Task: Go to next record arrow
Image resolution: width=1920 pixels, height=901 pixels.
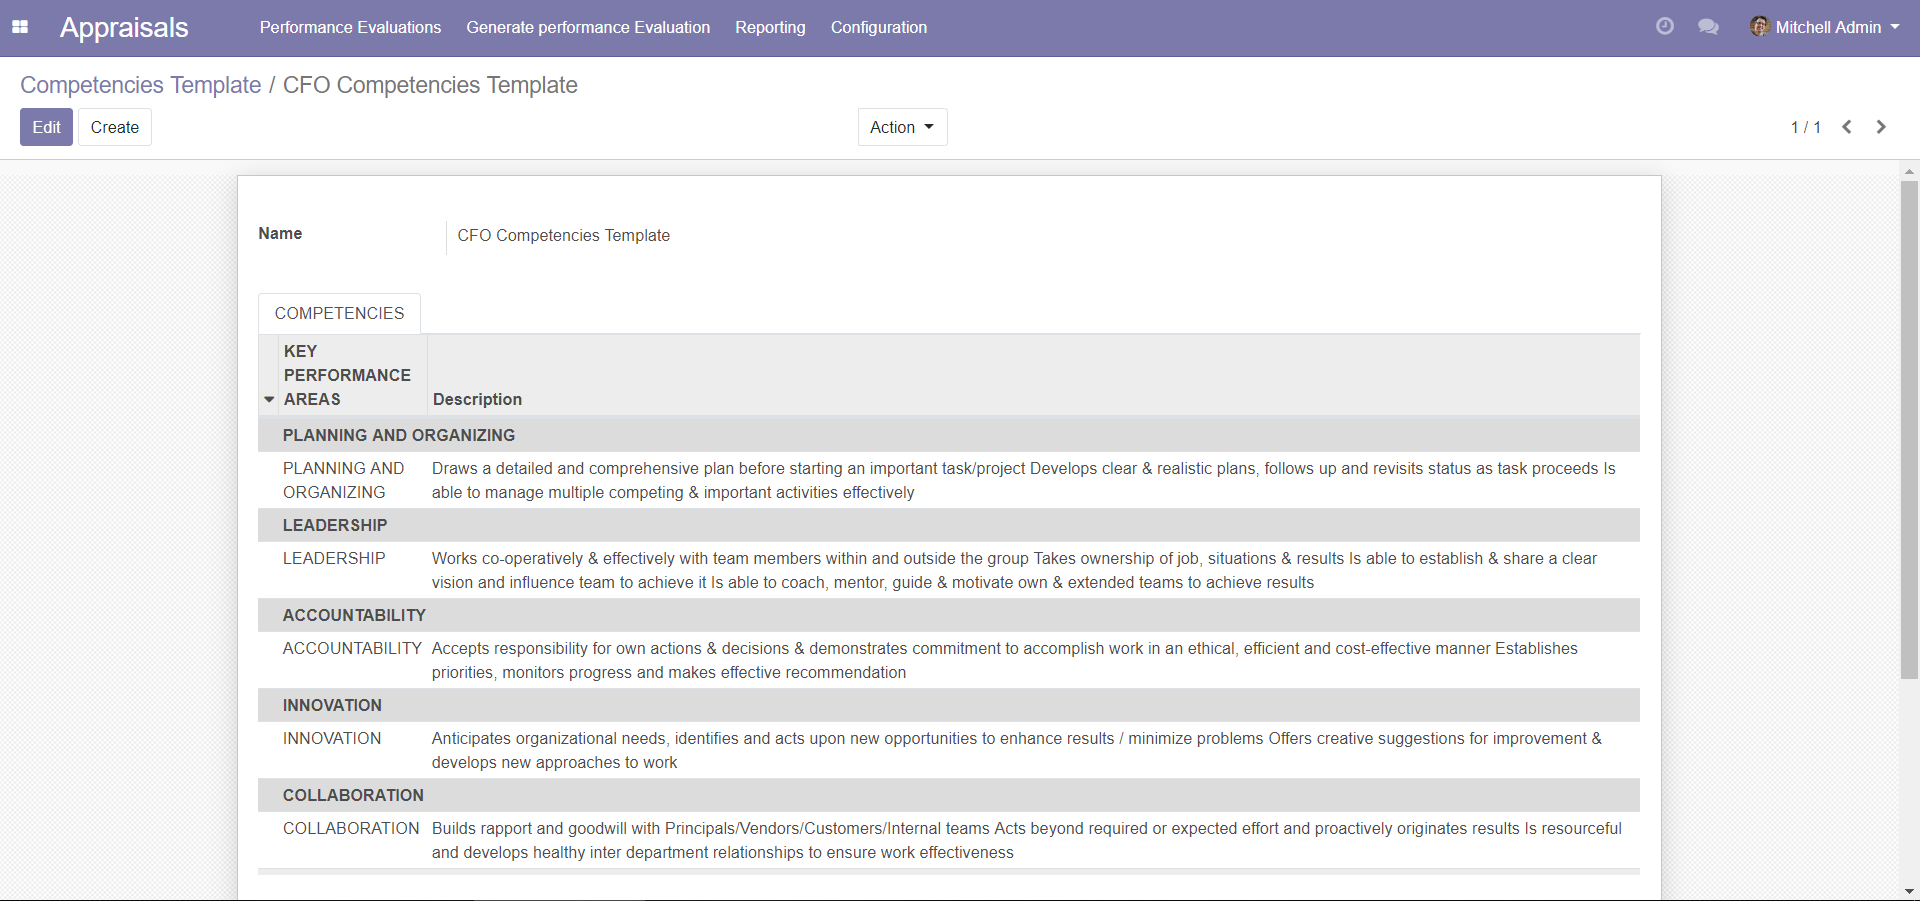Action: click(1881, 127)
